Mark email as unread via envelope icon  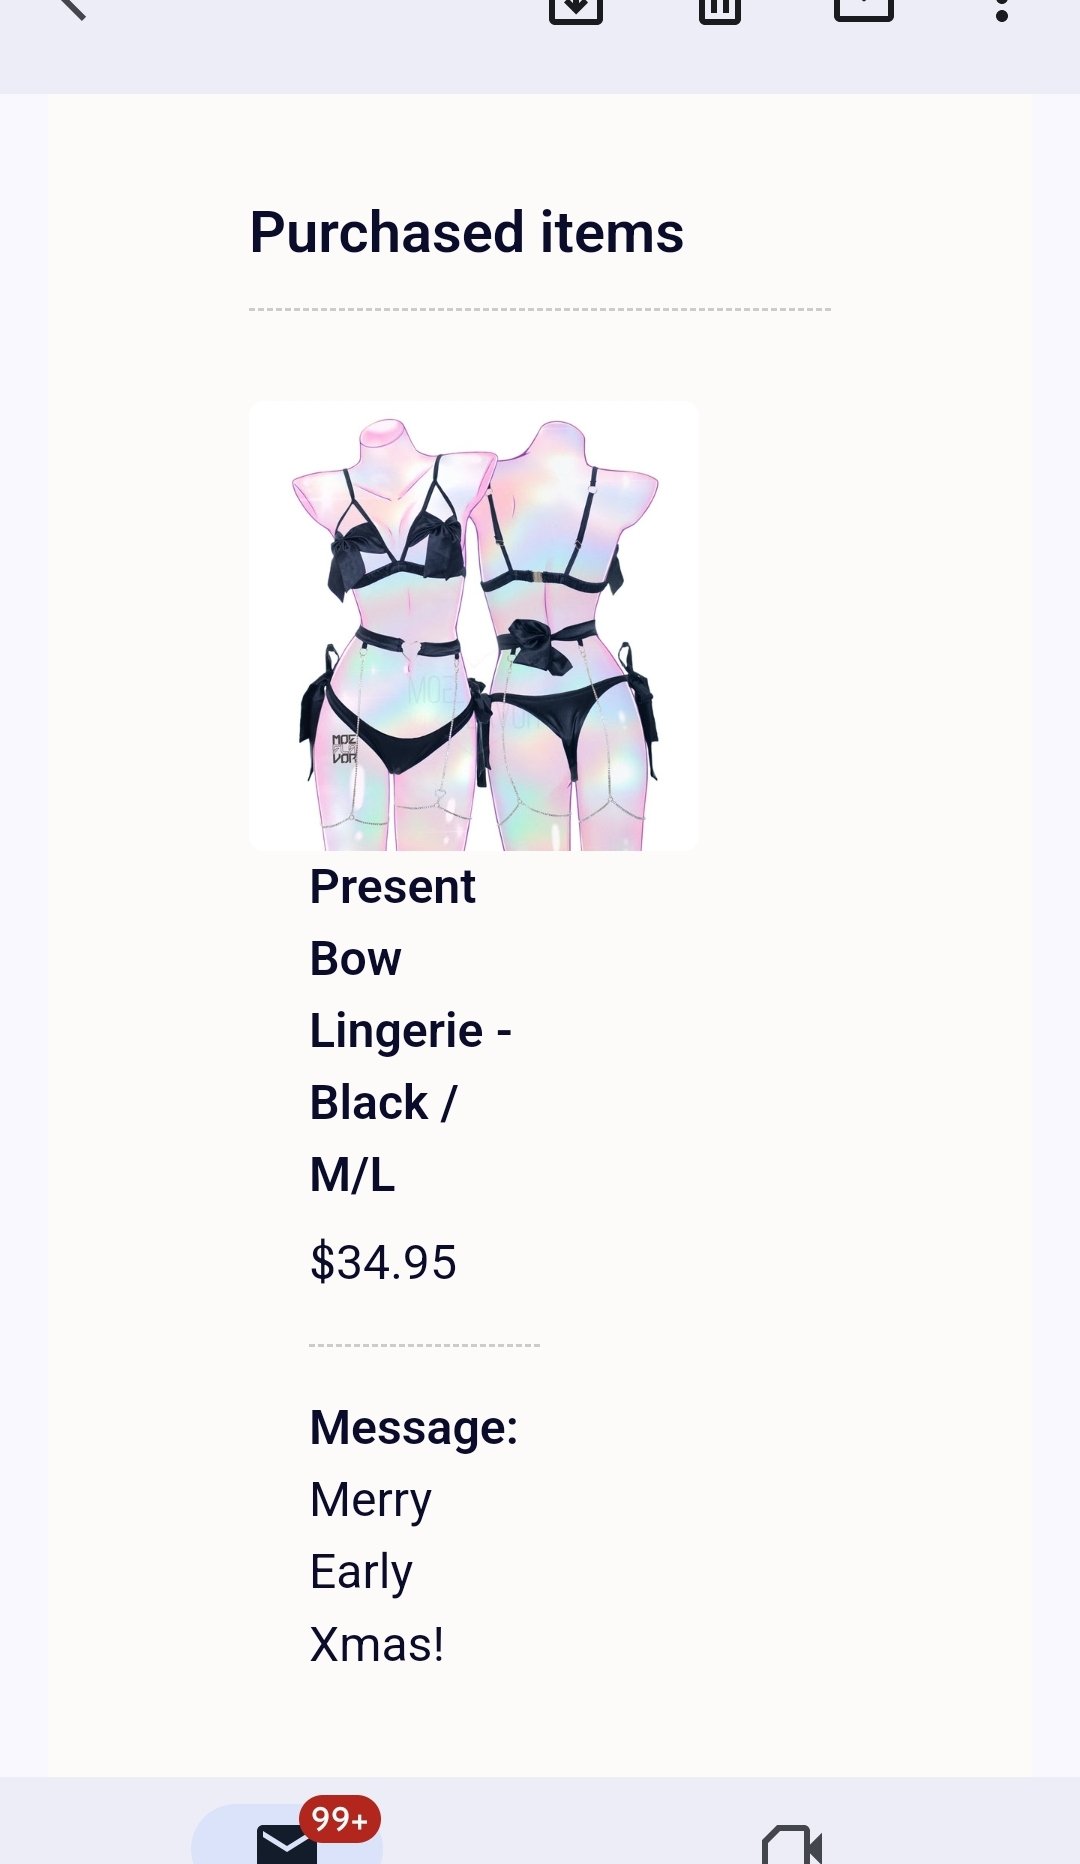pos(863,8)
